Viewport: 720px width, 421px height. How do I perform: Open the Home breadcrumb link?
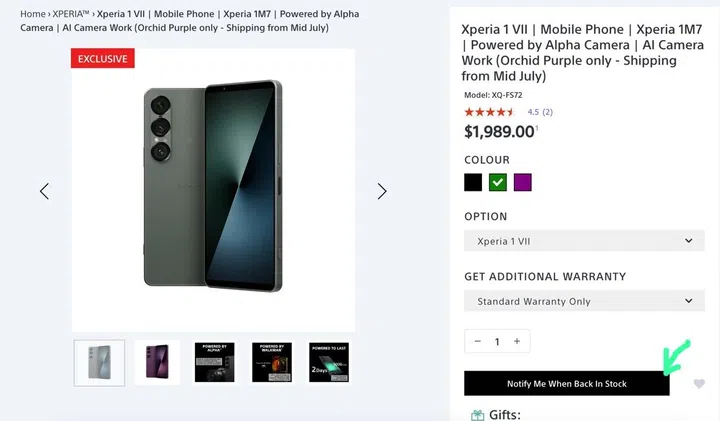point(33,15)
